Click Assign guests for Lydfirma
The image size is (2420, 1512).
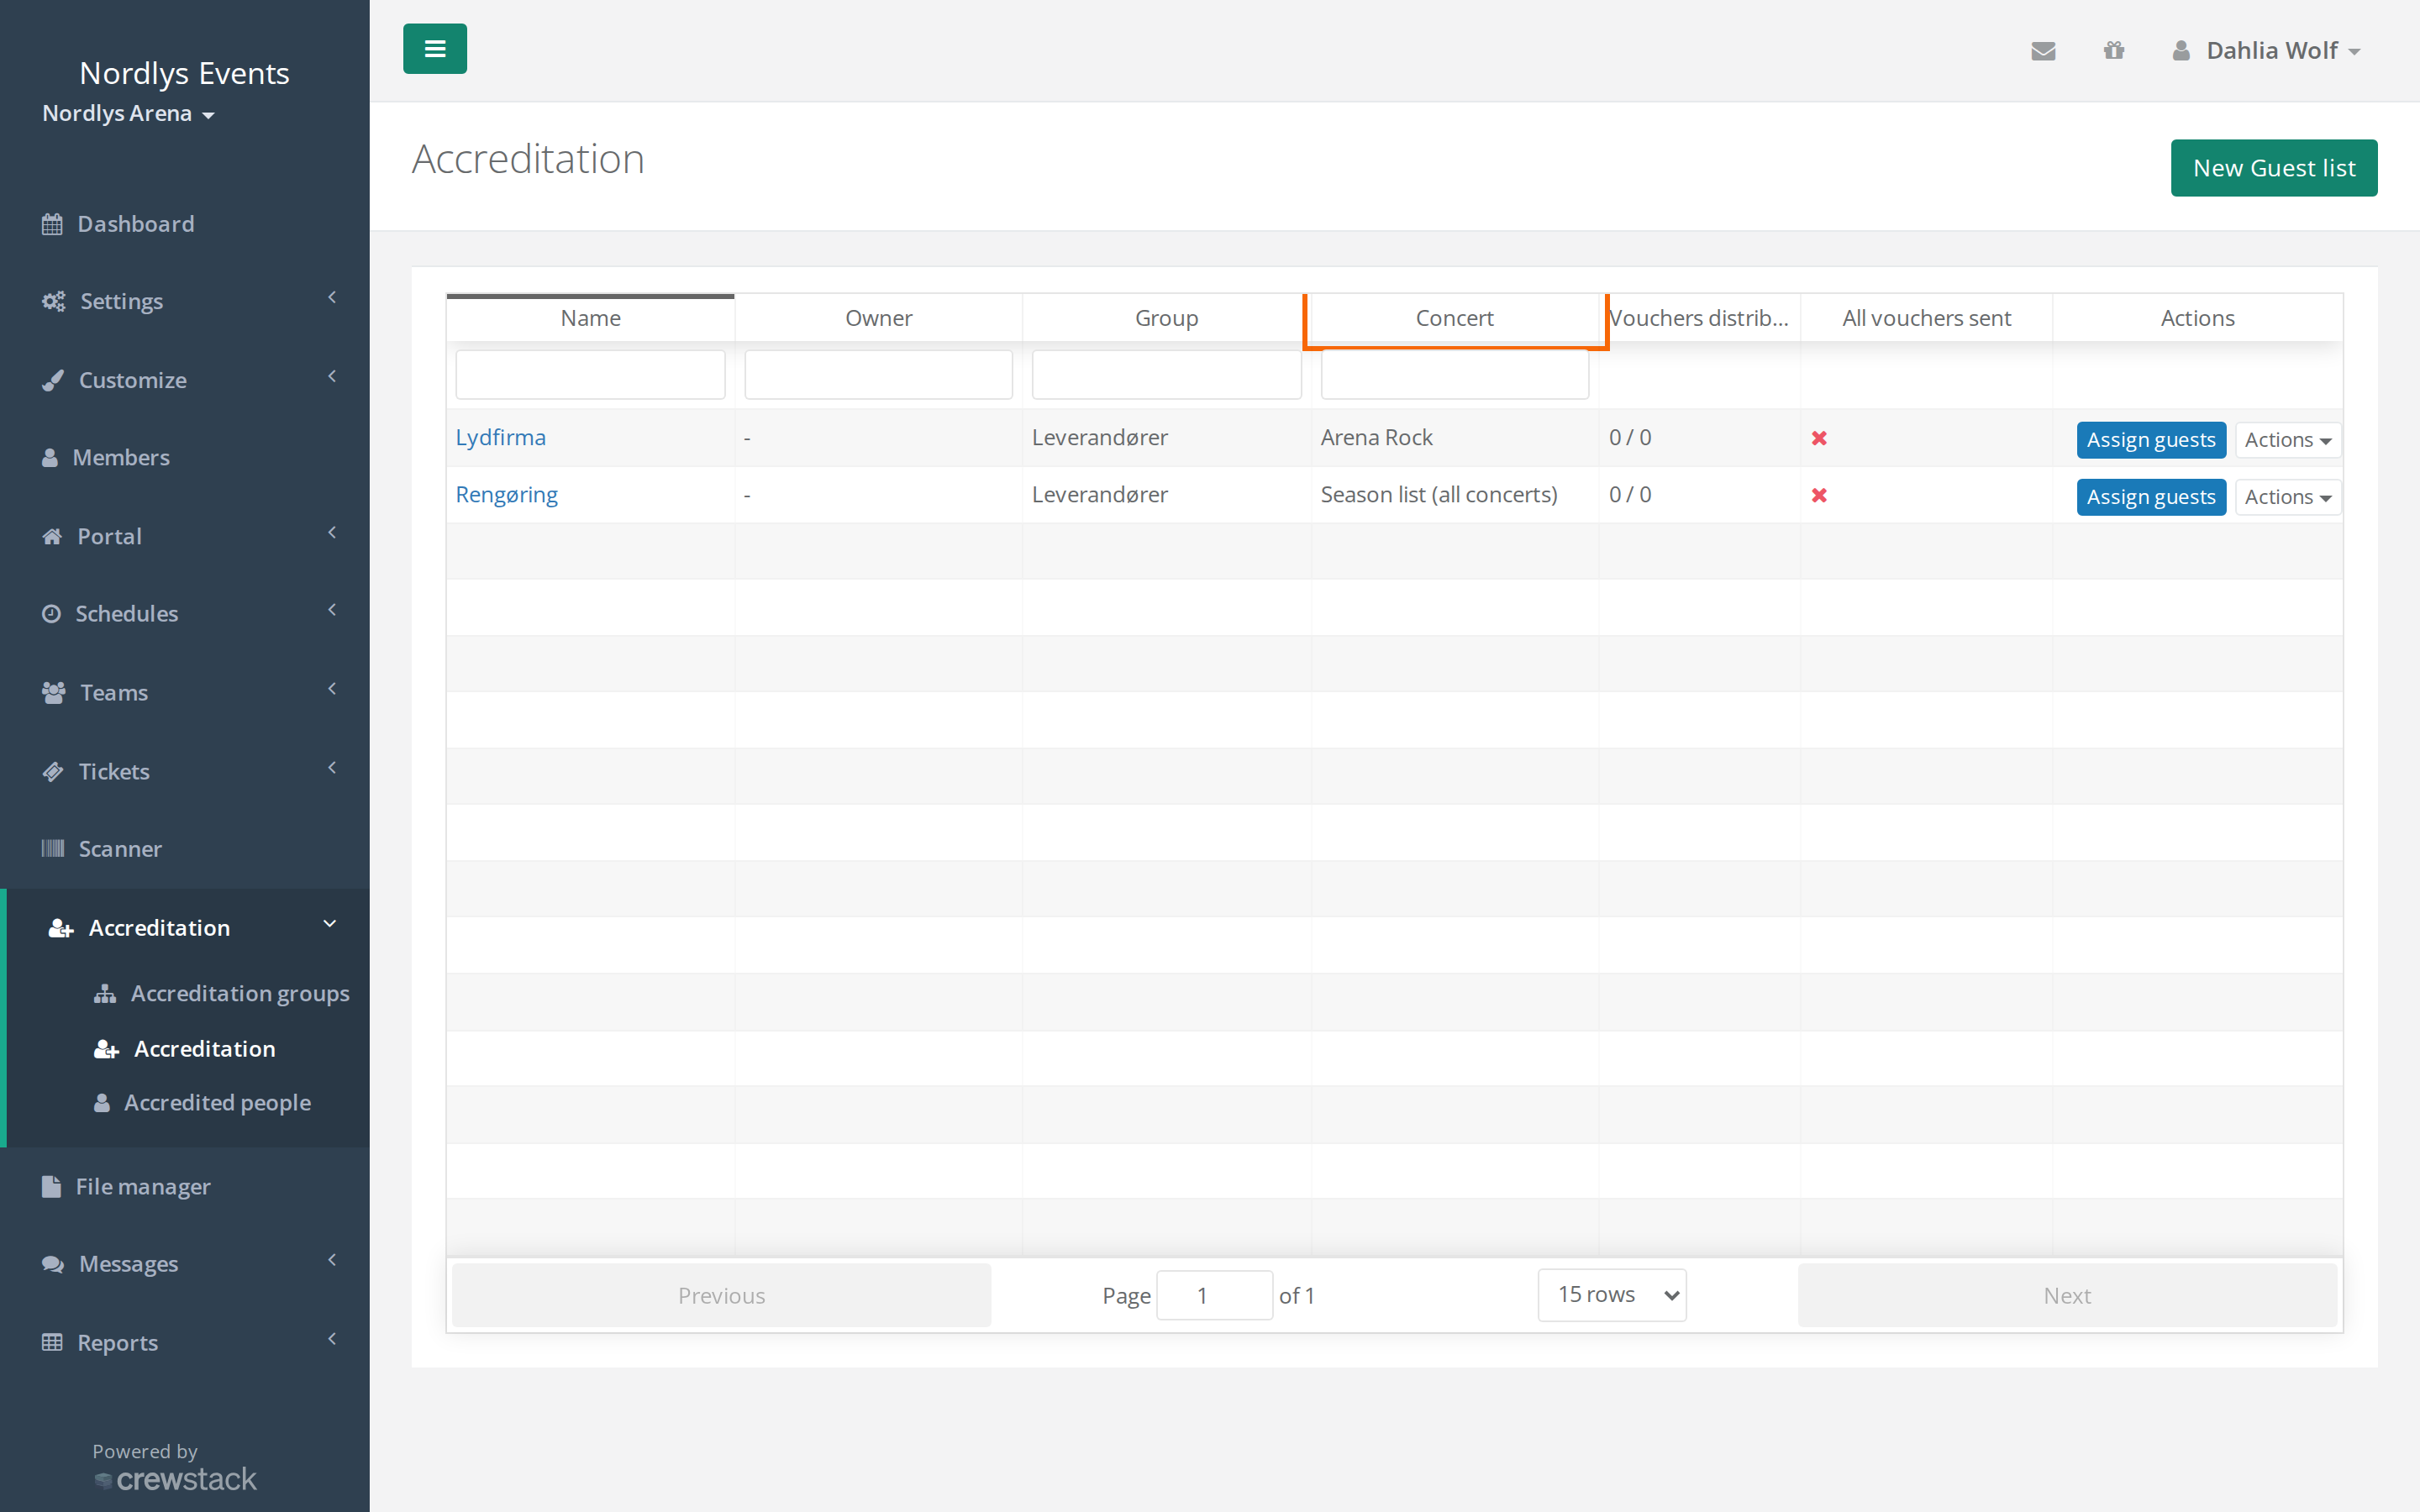pyautogui.click(x=2150, y=440)
